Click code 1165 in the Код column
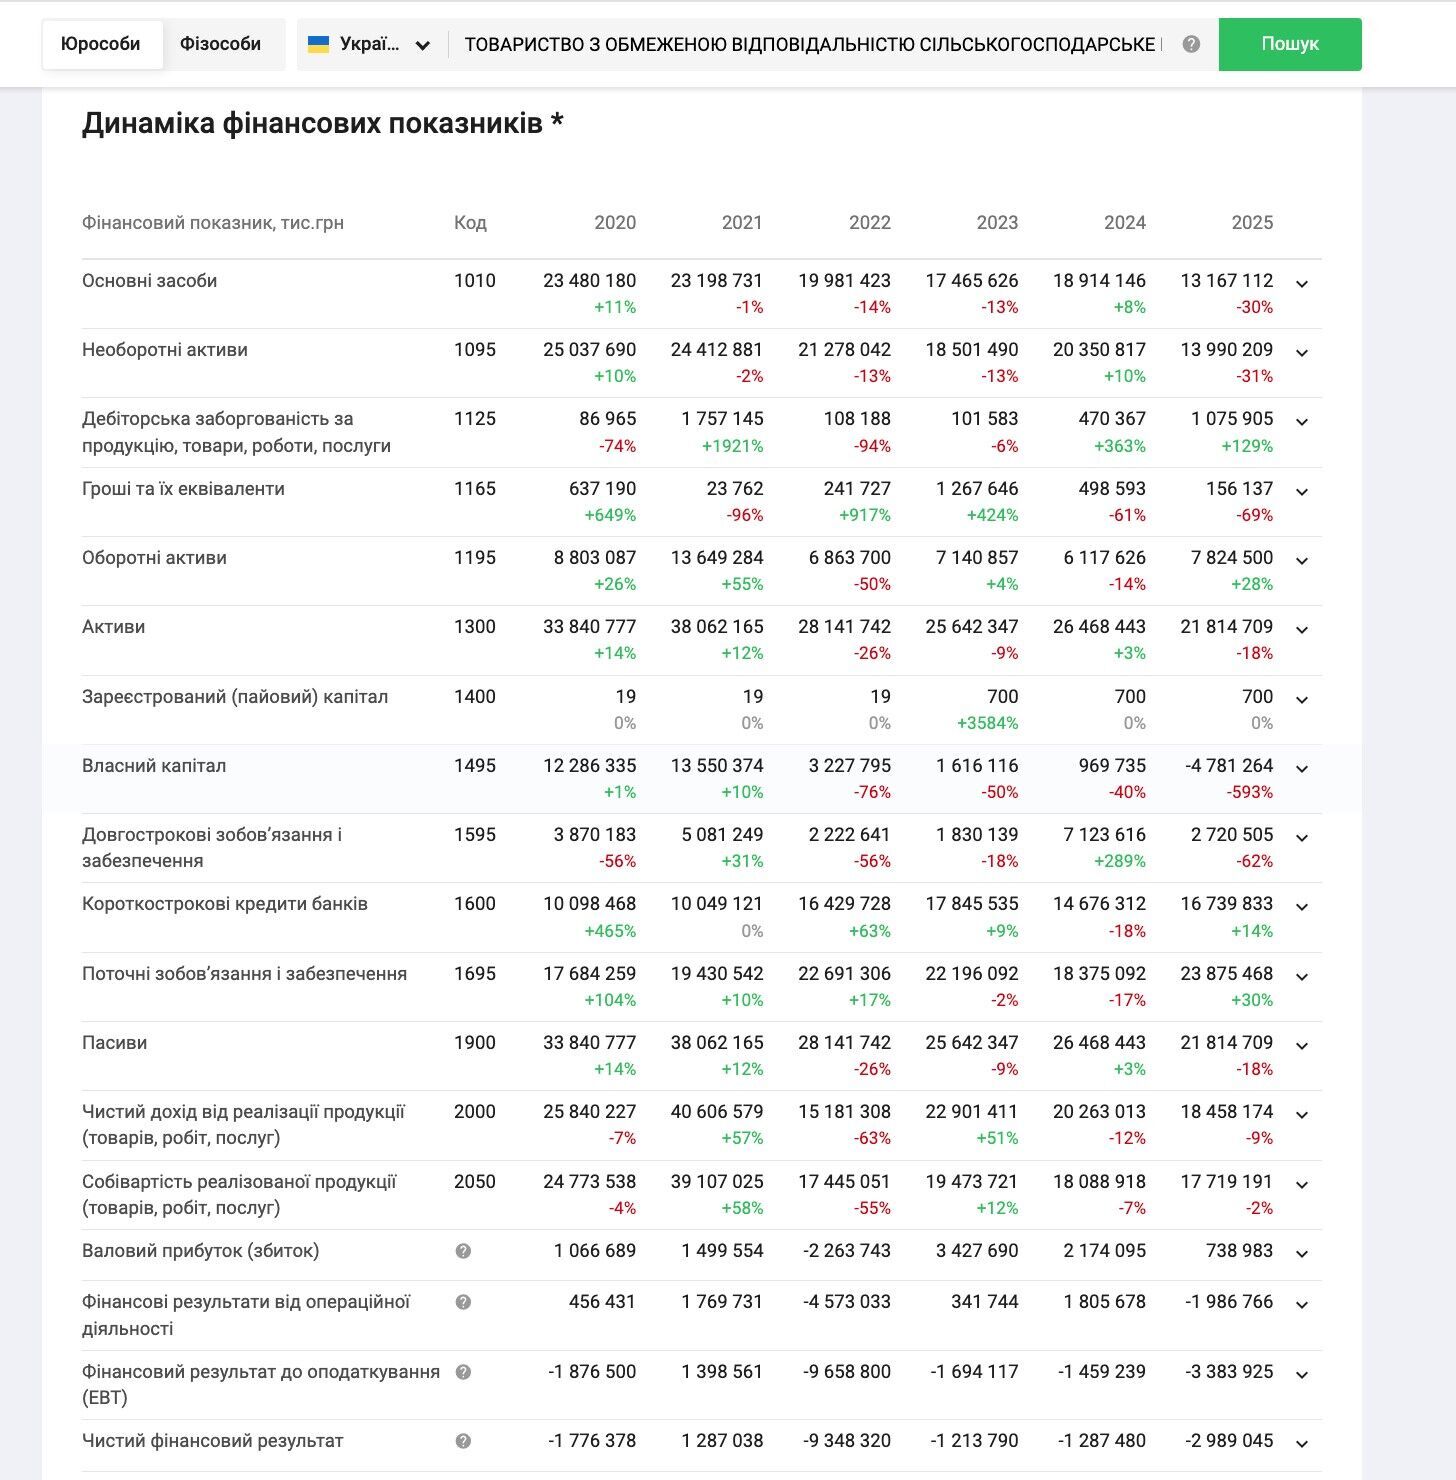The height and width of the screenshot is (1480, 1456). coord(475,489)
